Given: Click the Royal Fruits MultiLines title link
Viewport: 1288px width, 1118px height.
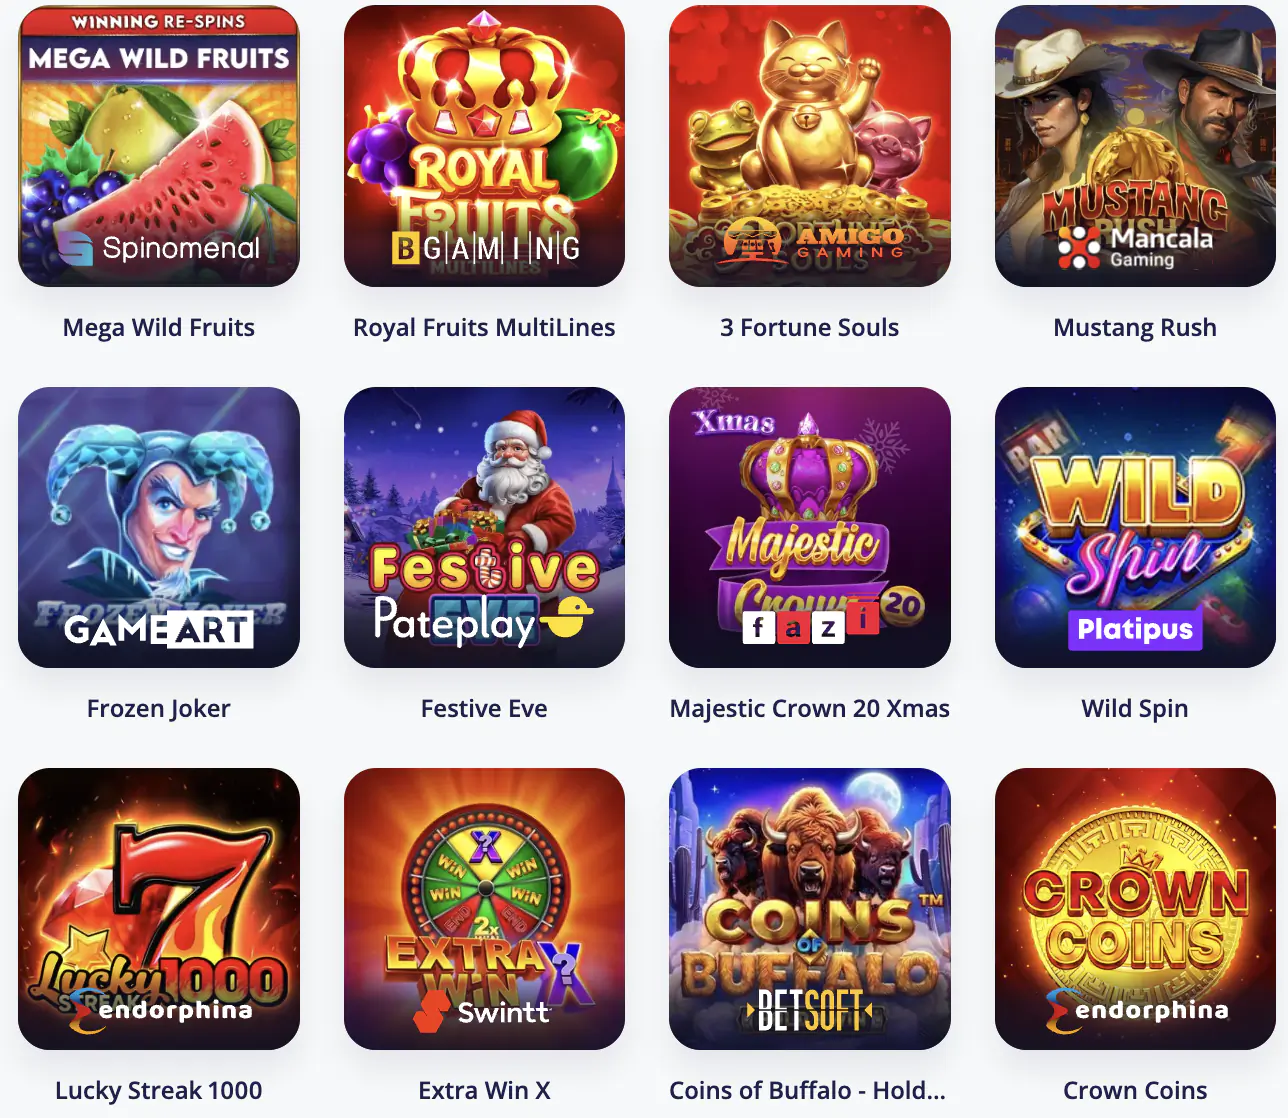Looking at the screenshot, I should tap(484, 328).
